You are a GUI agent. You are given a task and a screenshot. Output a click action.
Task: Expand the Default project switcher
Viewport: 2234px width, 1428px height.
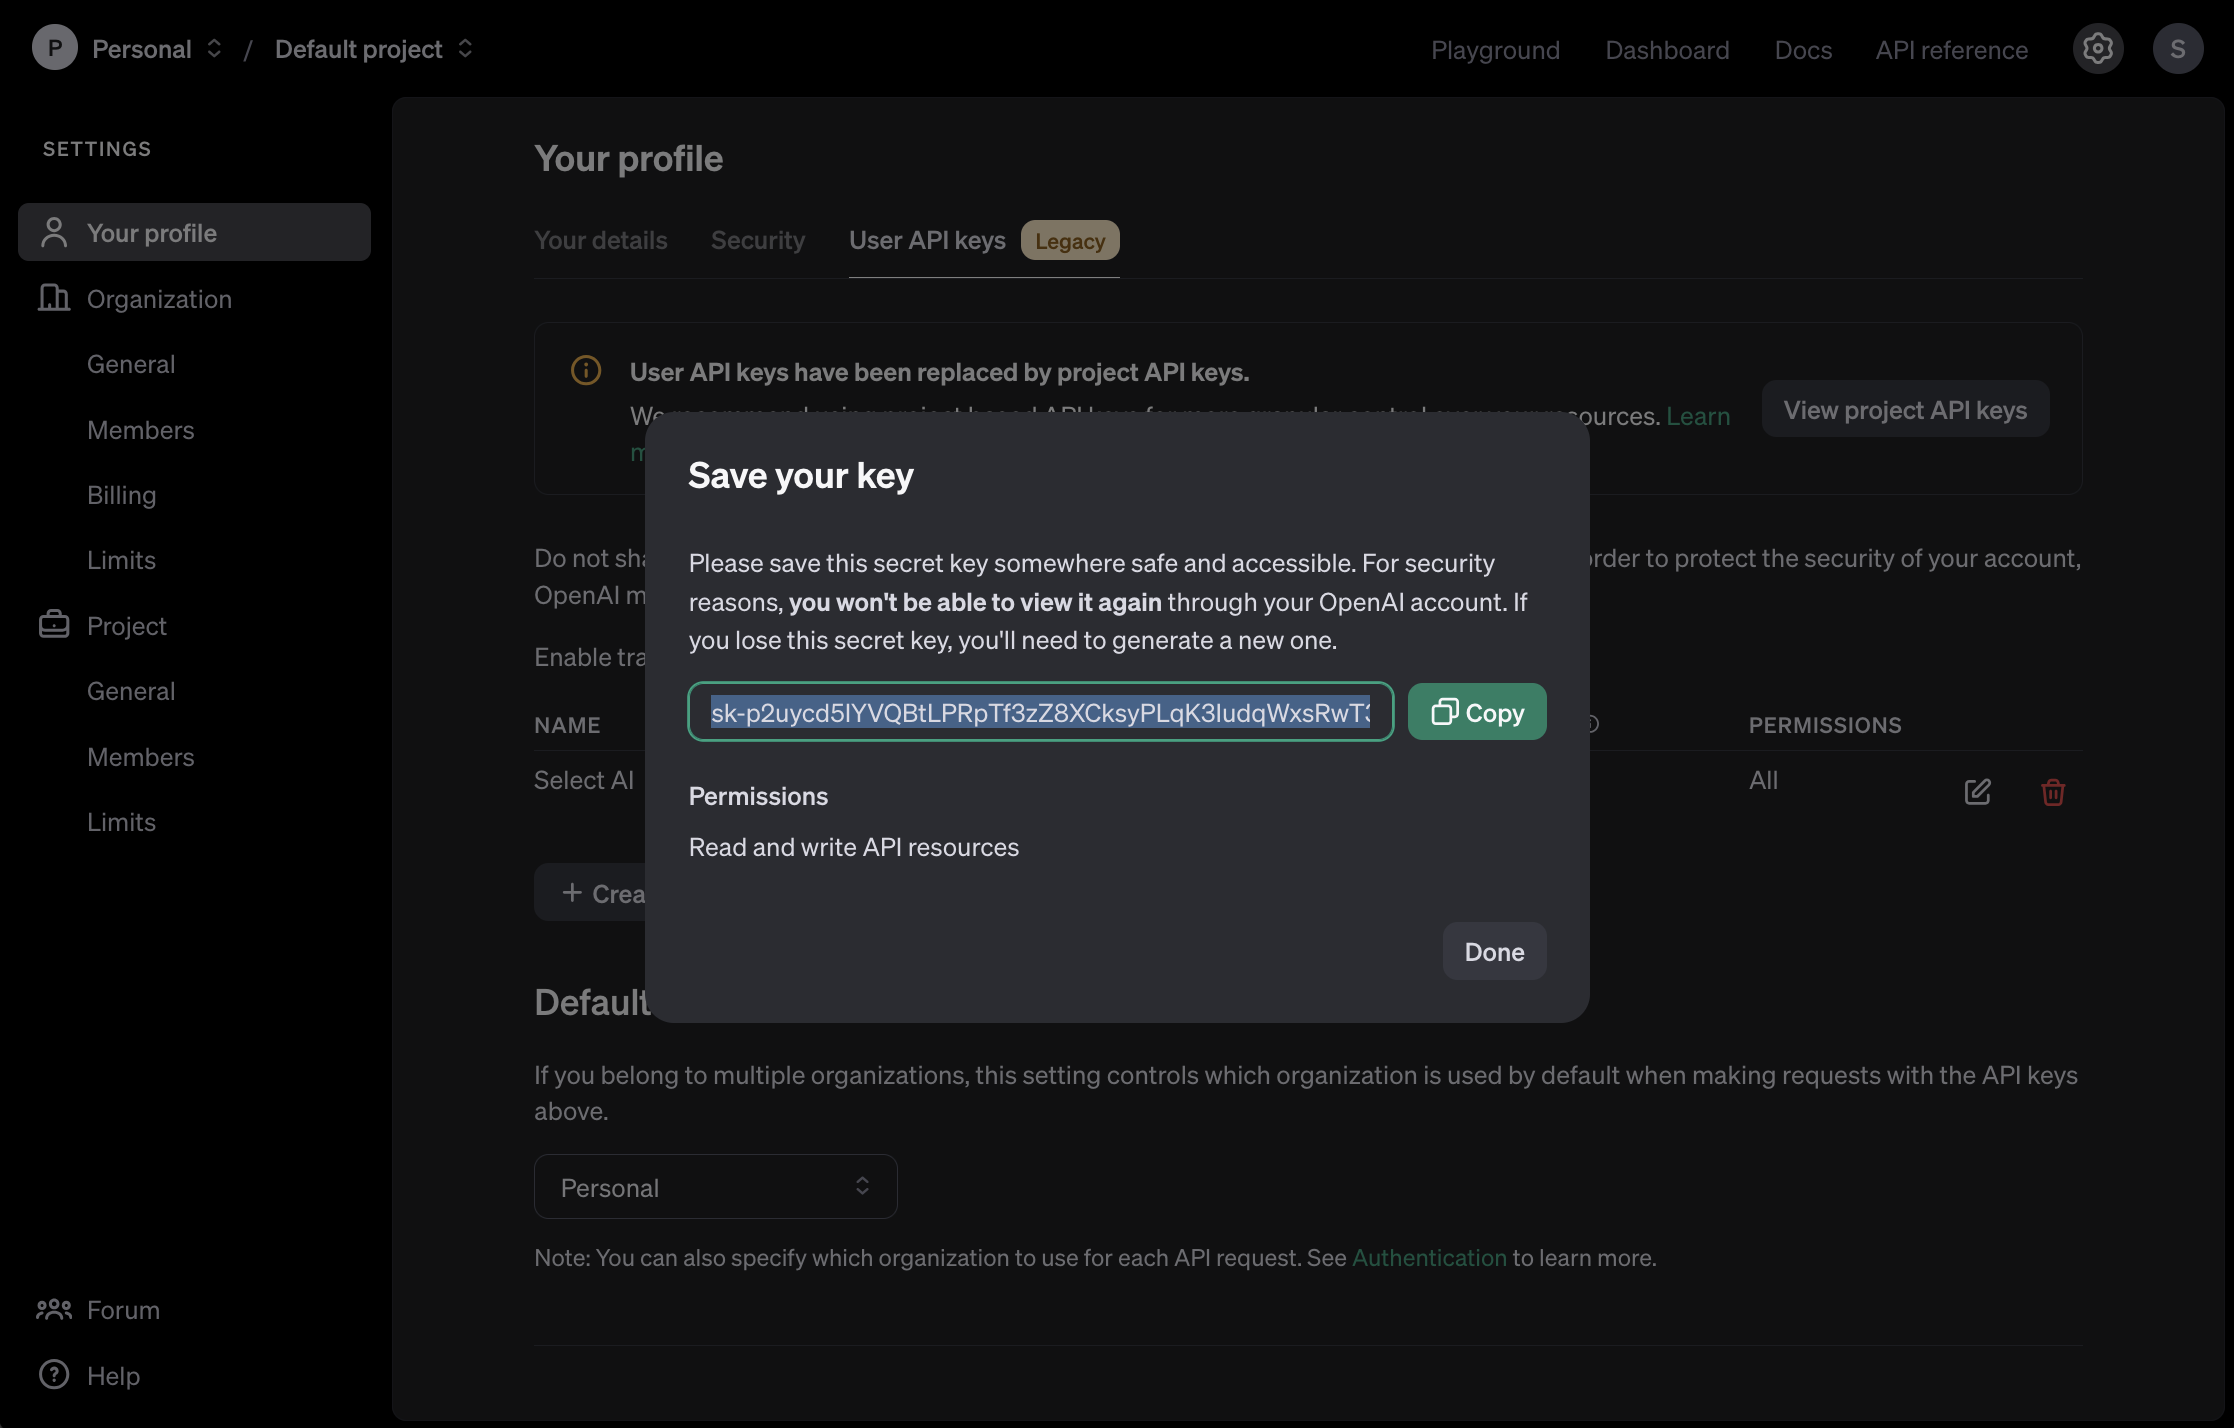click(372, 49)
